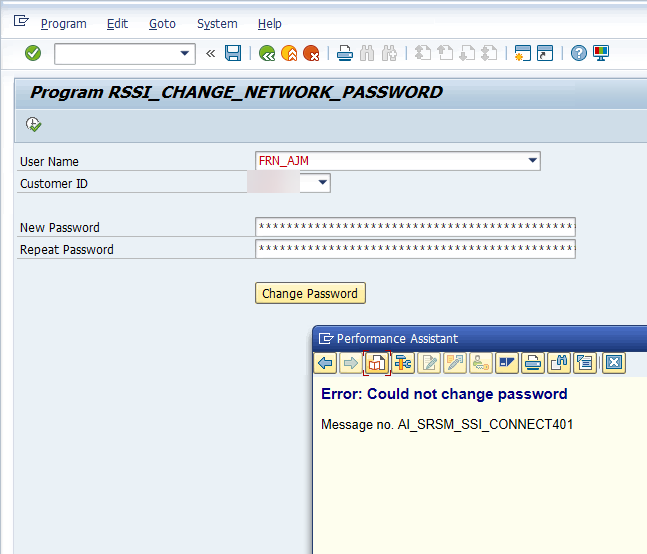Click Back arrow in Performance Assistant
The image size is (647, 554).
(x=325, y=363)
